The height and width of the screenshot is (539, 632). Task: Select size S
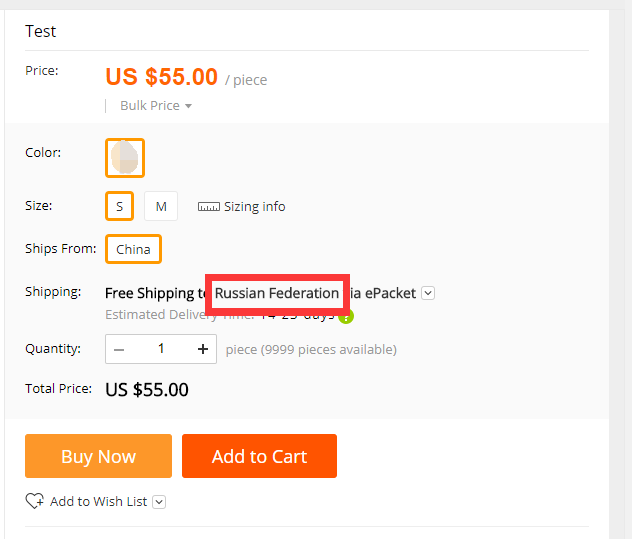coord(119,207)
